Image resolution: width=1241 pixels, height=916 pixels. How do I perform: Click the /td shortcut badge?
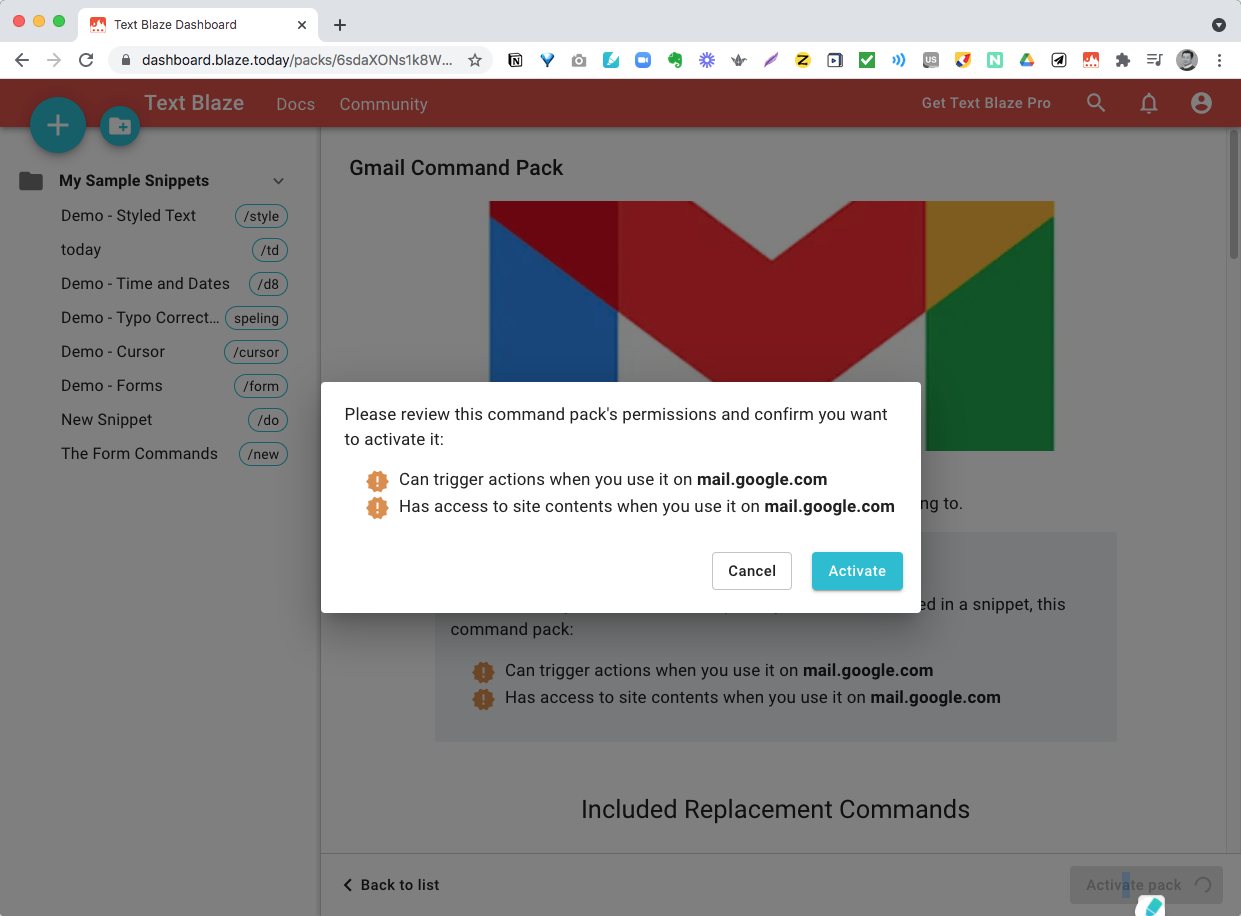click(x=270, y=250)
